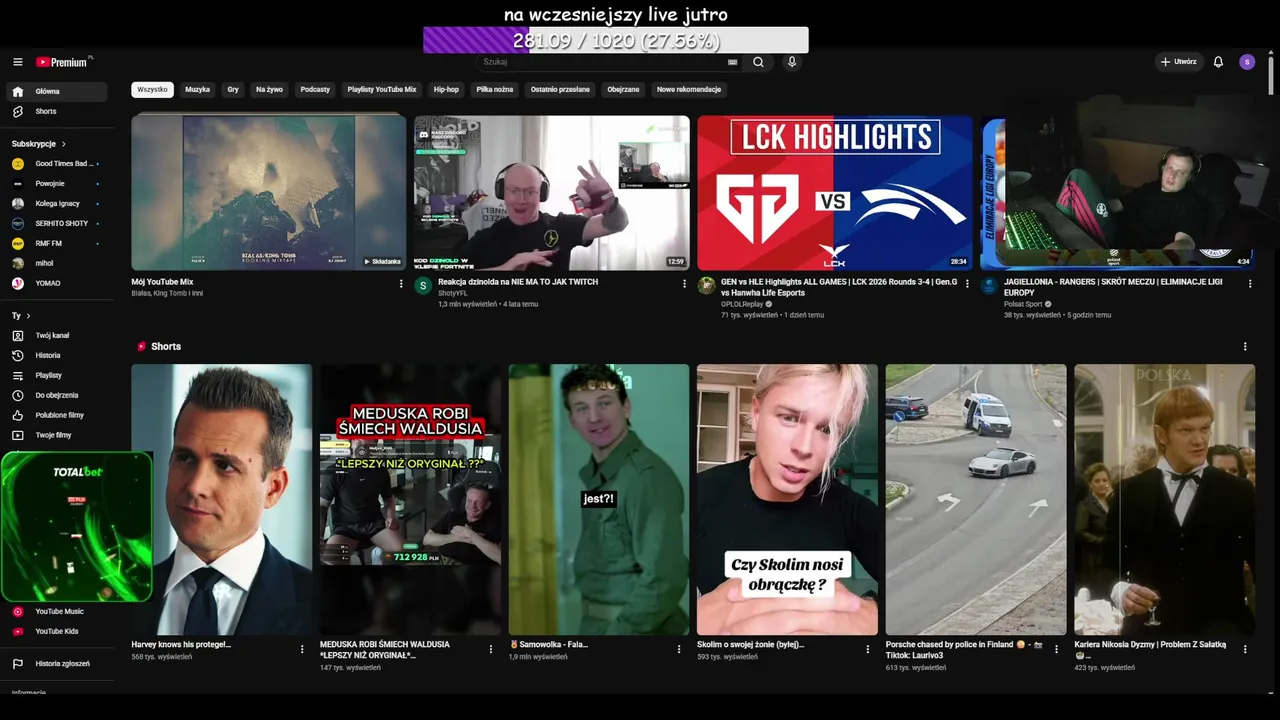Image resolution: width=1280 pixels, height=720 pixels.
Task: Select the Ostatnio przesłane chip
Action: [560, 89]
